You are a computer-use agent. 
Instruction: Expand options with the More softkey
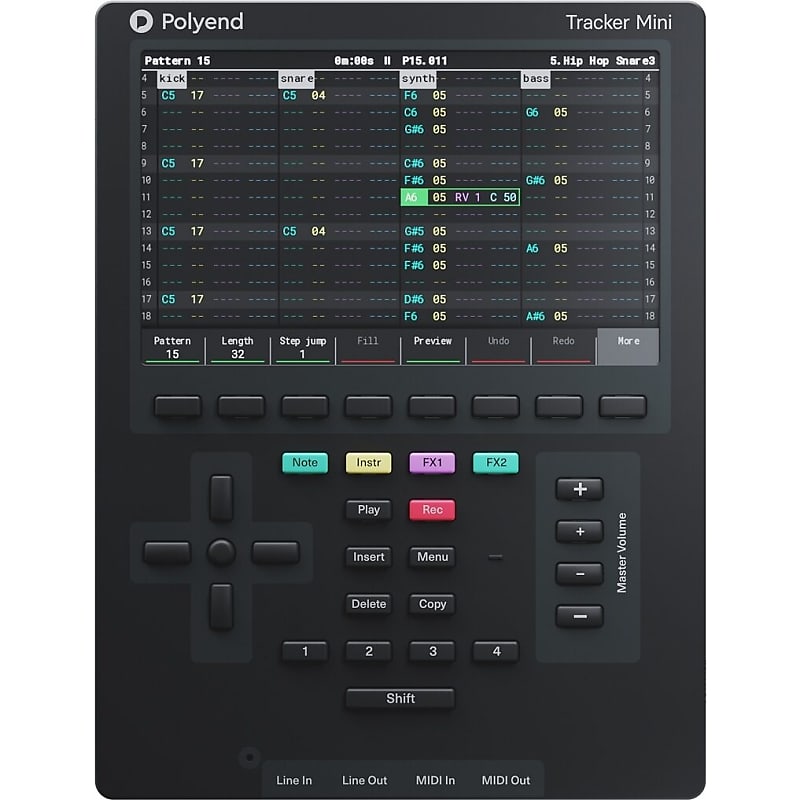click(628, 347)
